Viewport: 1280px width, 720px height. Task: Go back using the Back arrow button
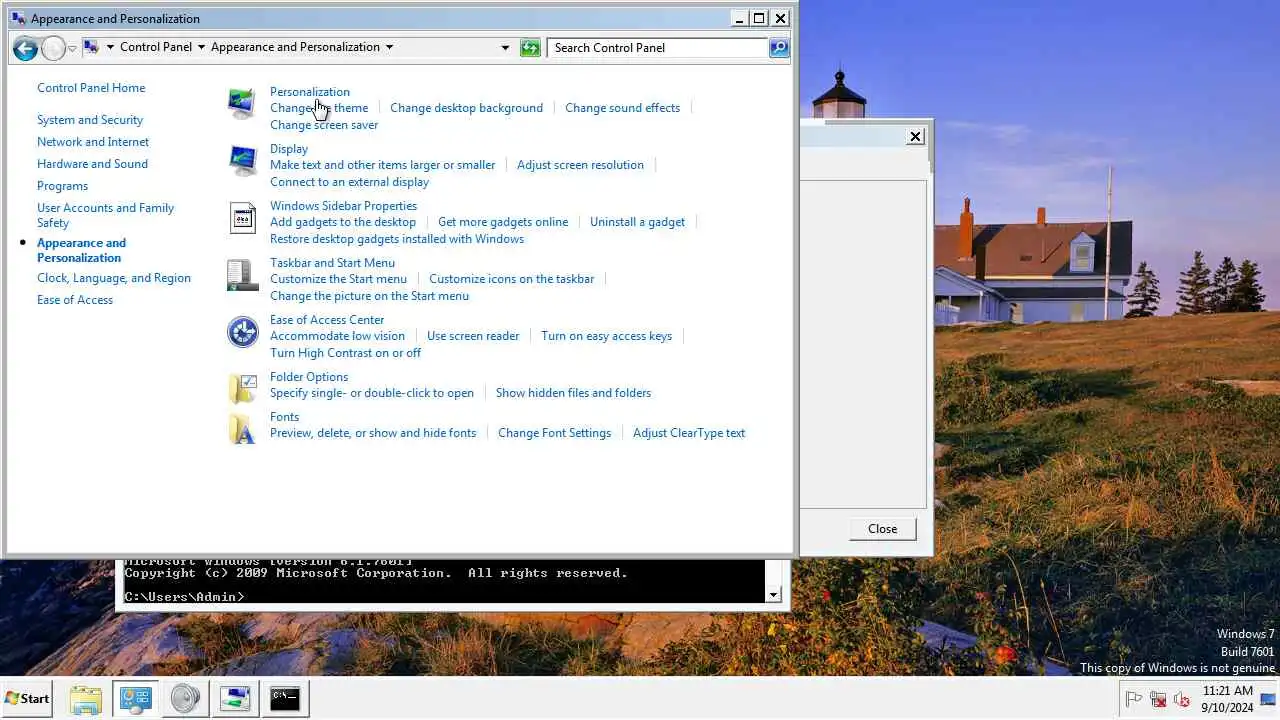coord(26,47)
